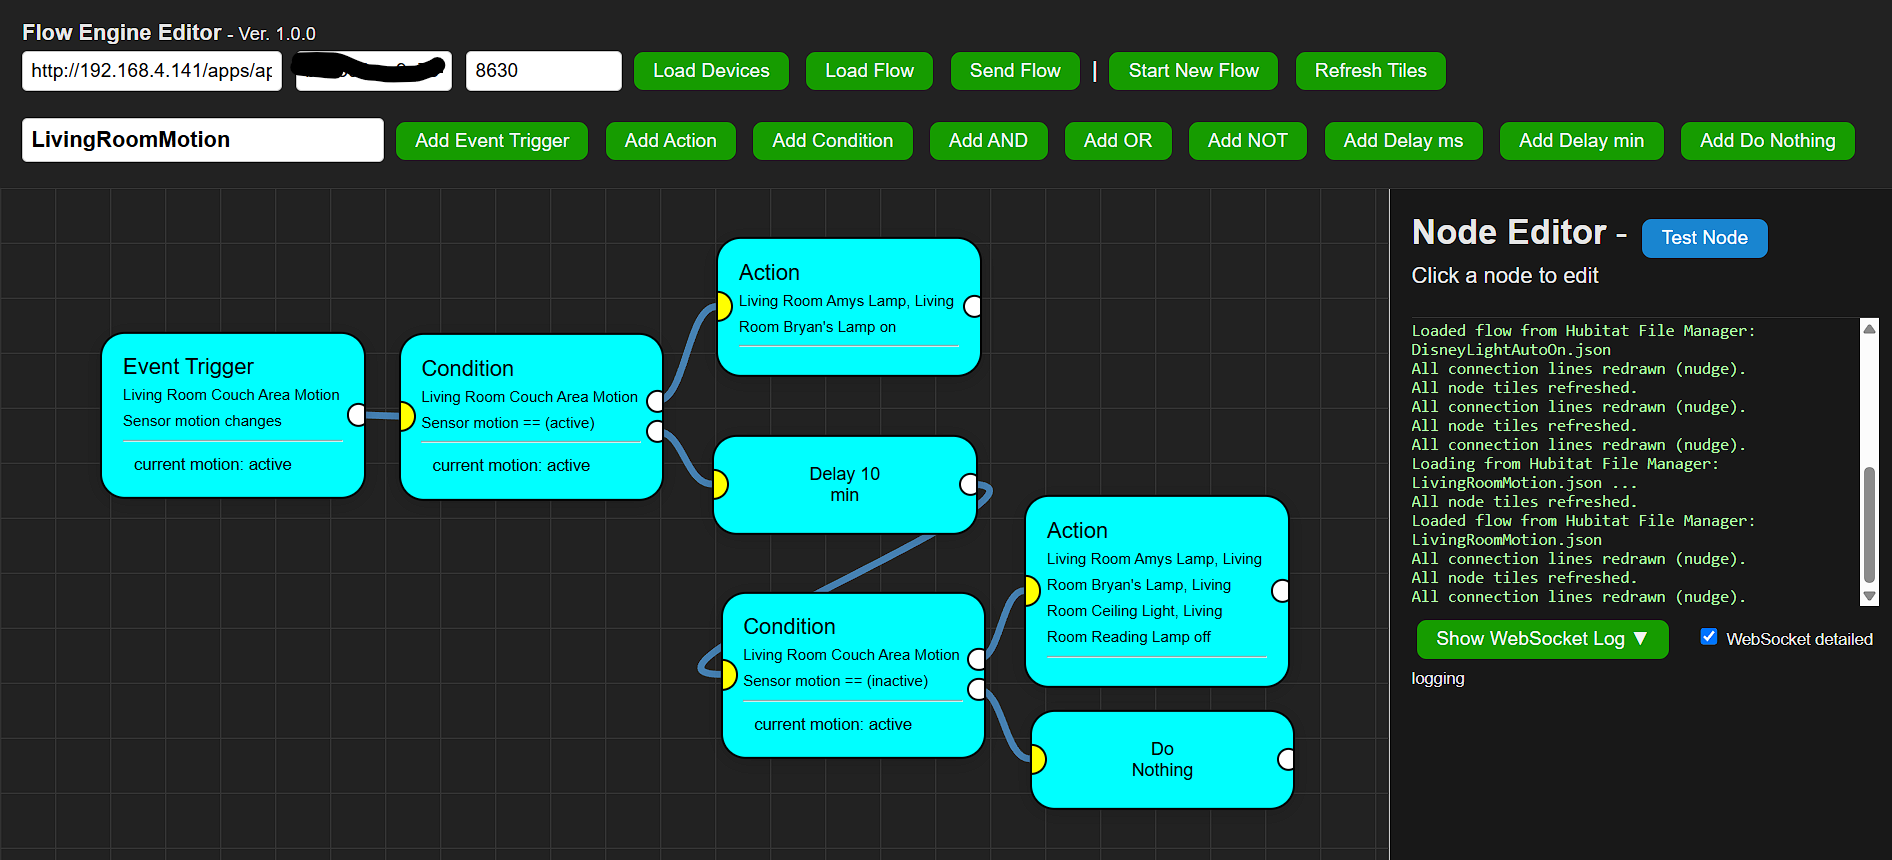
Task: Click the Event Trigger node's white output port
Action: [356, 415]
